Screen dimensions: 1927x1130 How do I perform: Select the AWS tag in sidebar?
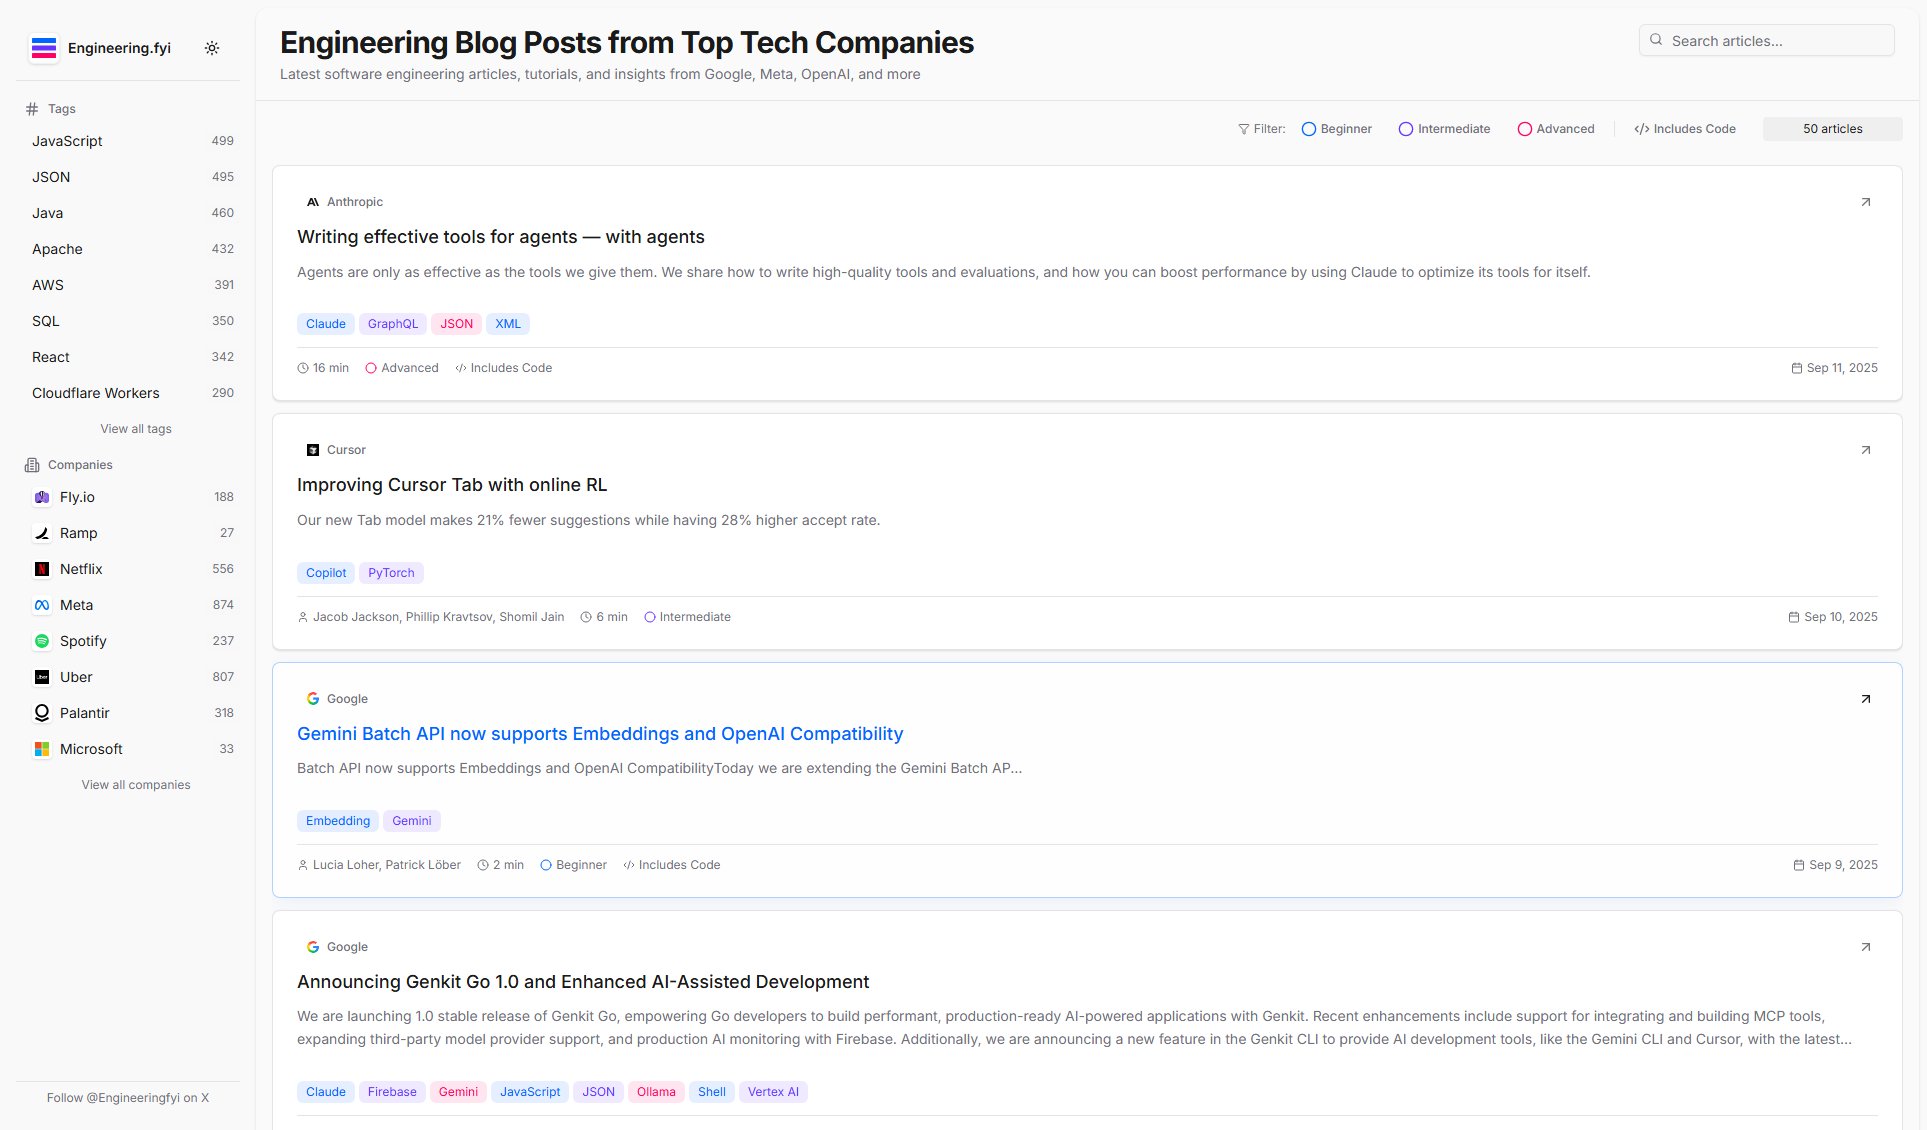[133, 285]
